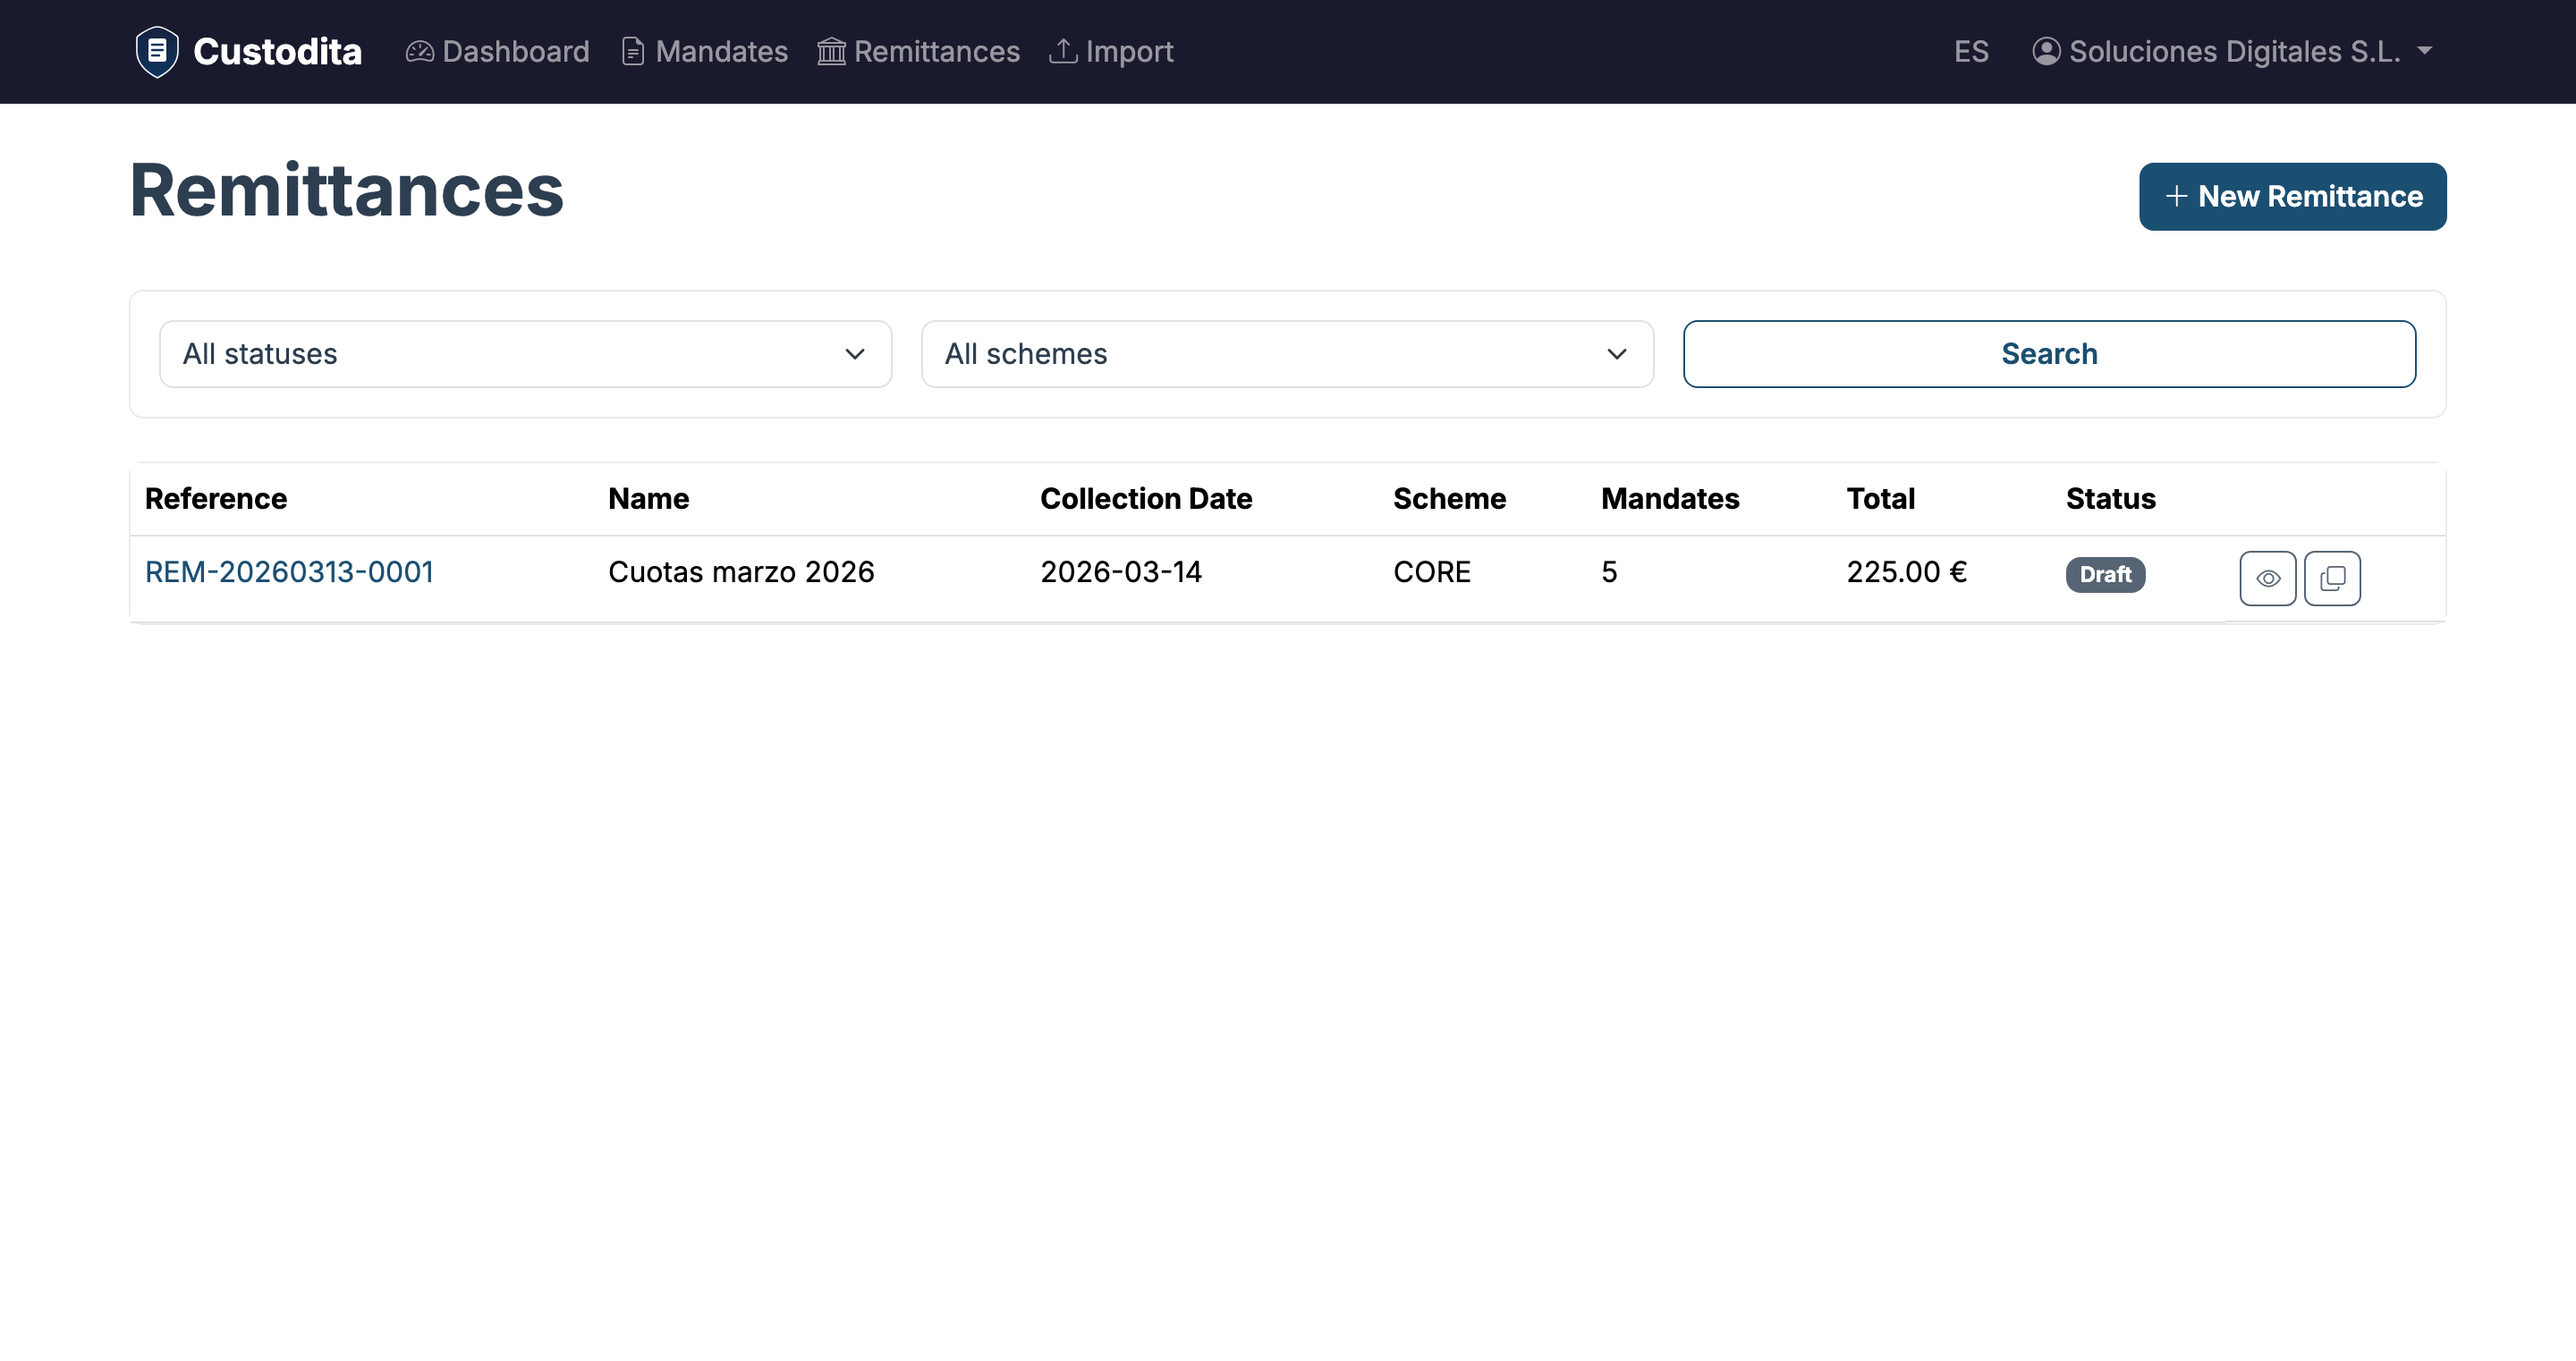The height and width of the screenshot is (1361, 2576).
Task: Duplicate remittance using copy icon
Action: coord(2332,578)
